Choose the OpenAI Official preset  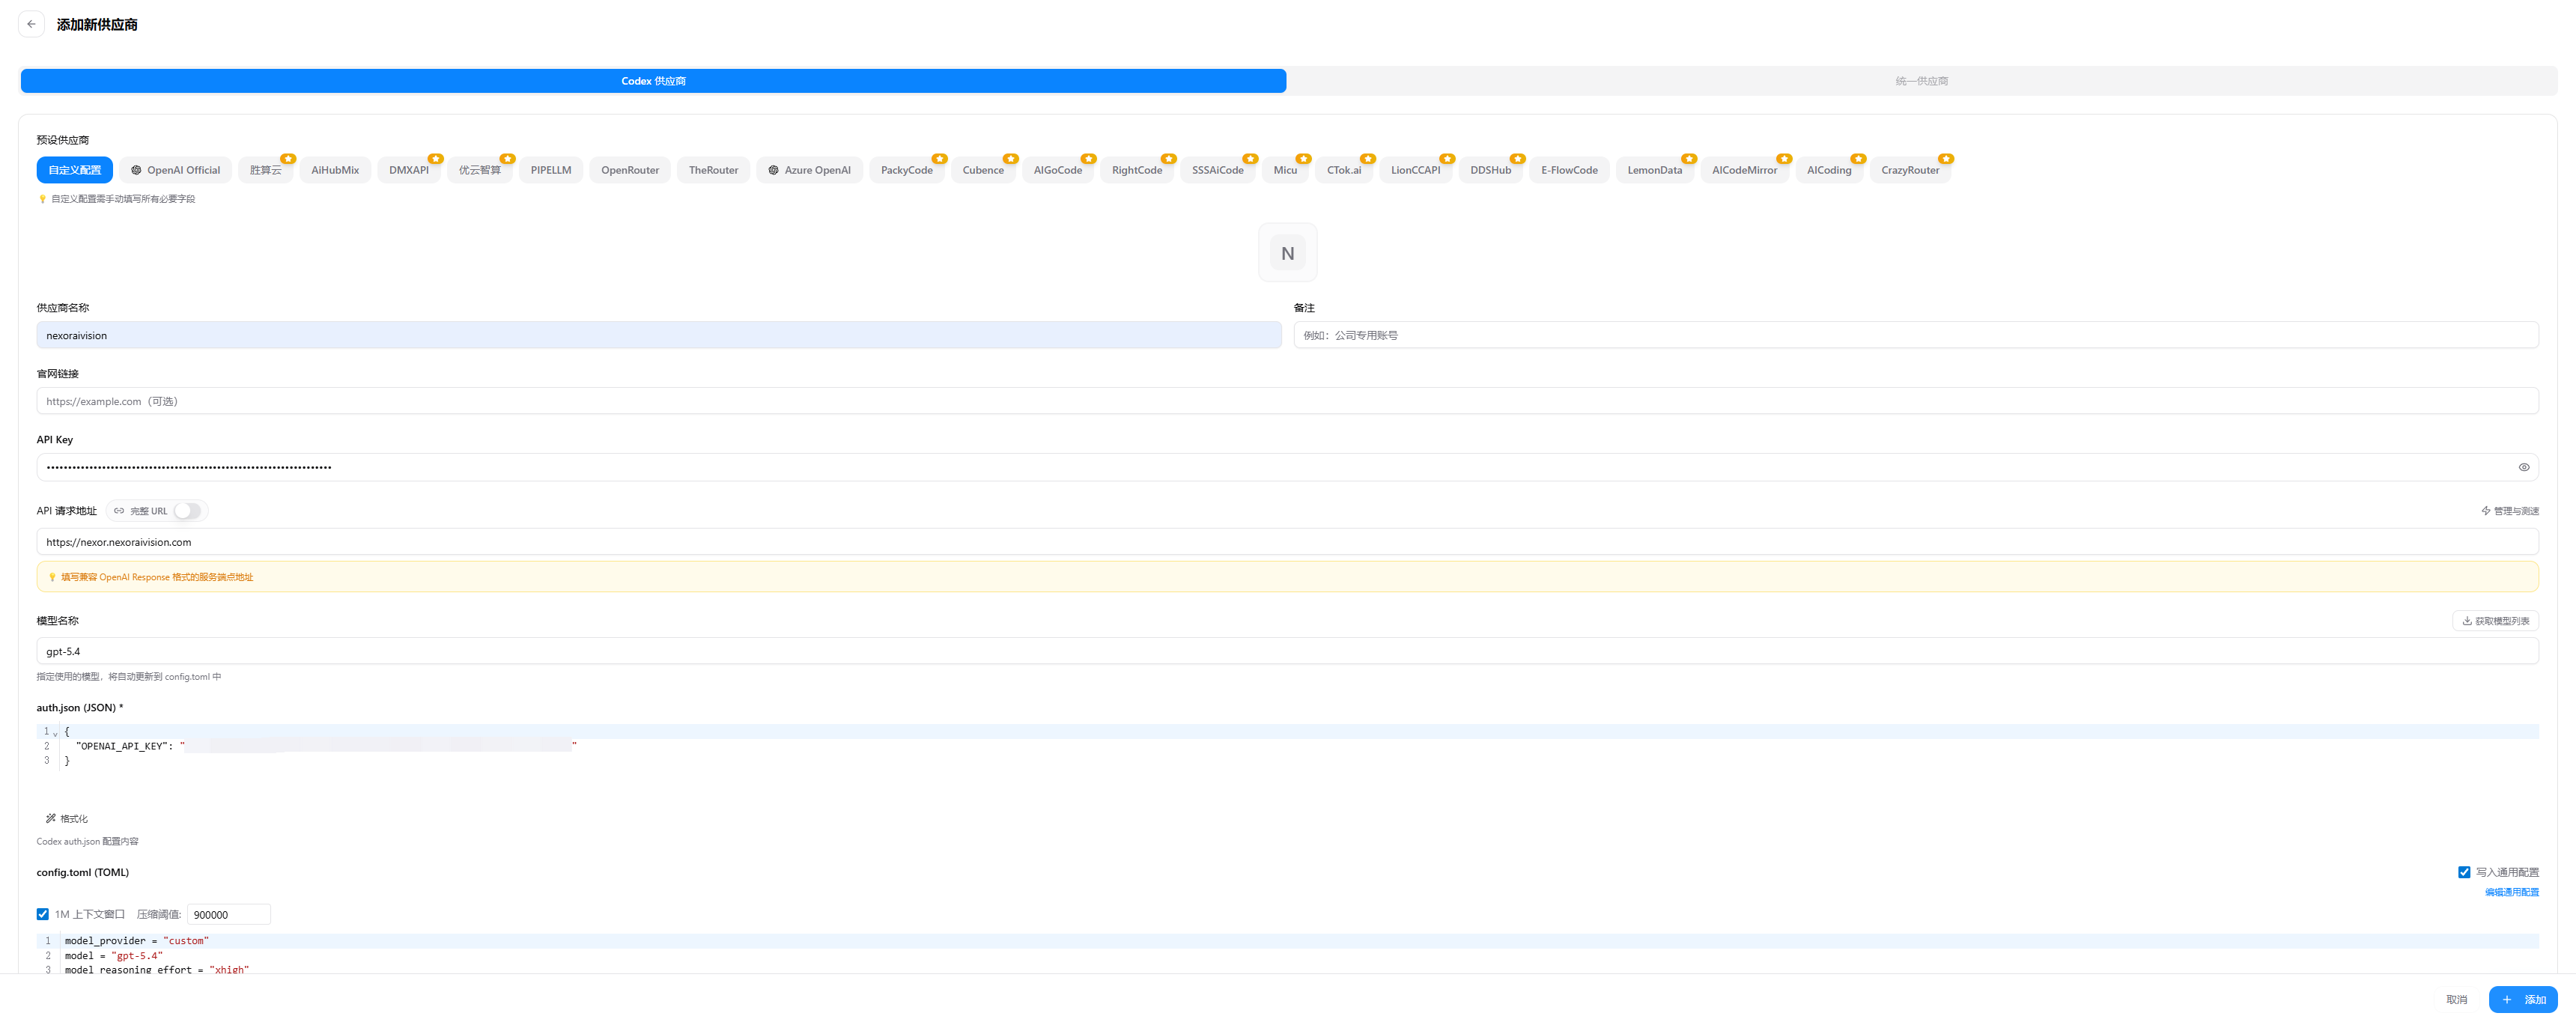click(x=176, y=170)
